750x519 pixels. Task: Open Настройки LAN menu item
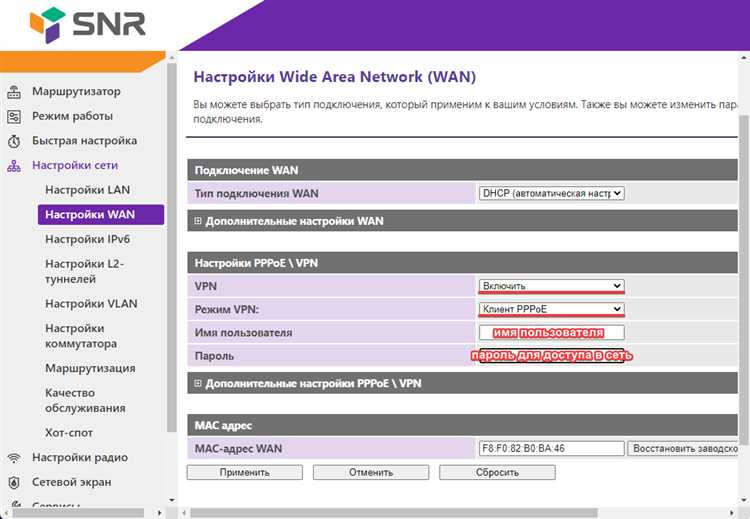coord(88,190)
